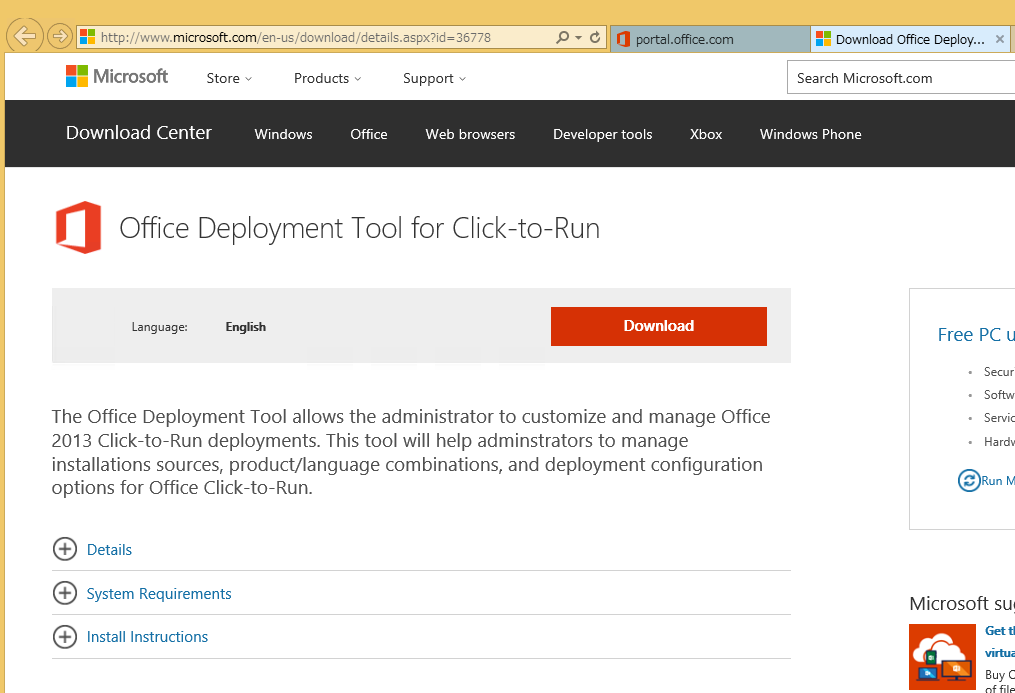
Task: Select the Download Office Deploy... tab
Action: point(909,39)
